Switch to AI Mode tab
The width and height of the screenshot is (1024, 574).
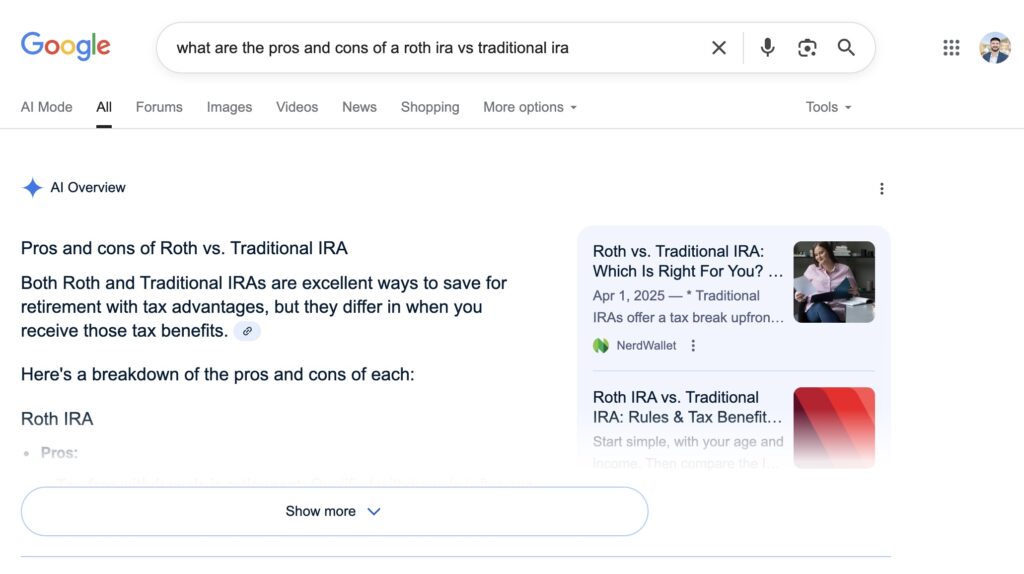[46, 107]
